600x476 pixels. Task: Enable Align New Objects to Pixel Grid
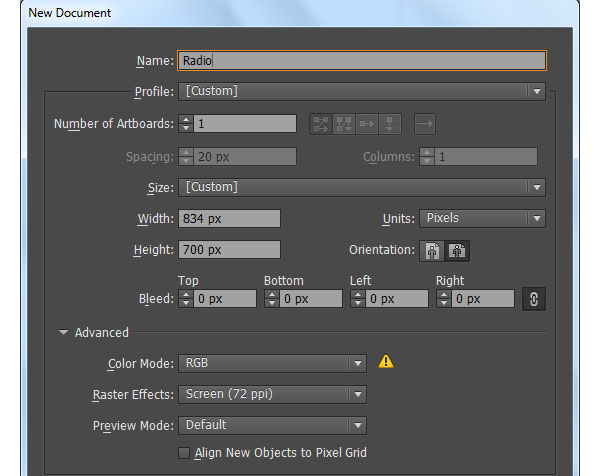pyautogui.click(x=184, y=453)
